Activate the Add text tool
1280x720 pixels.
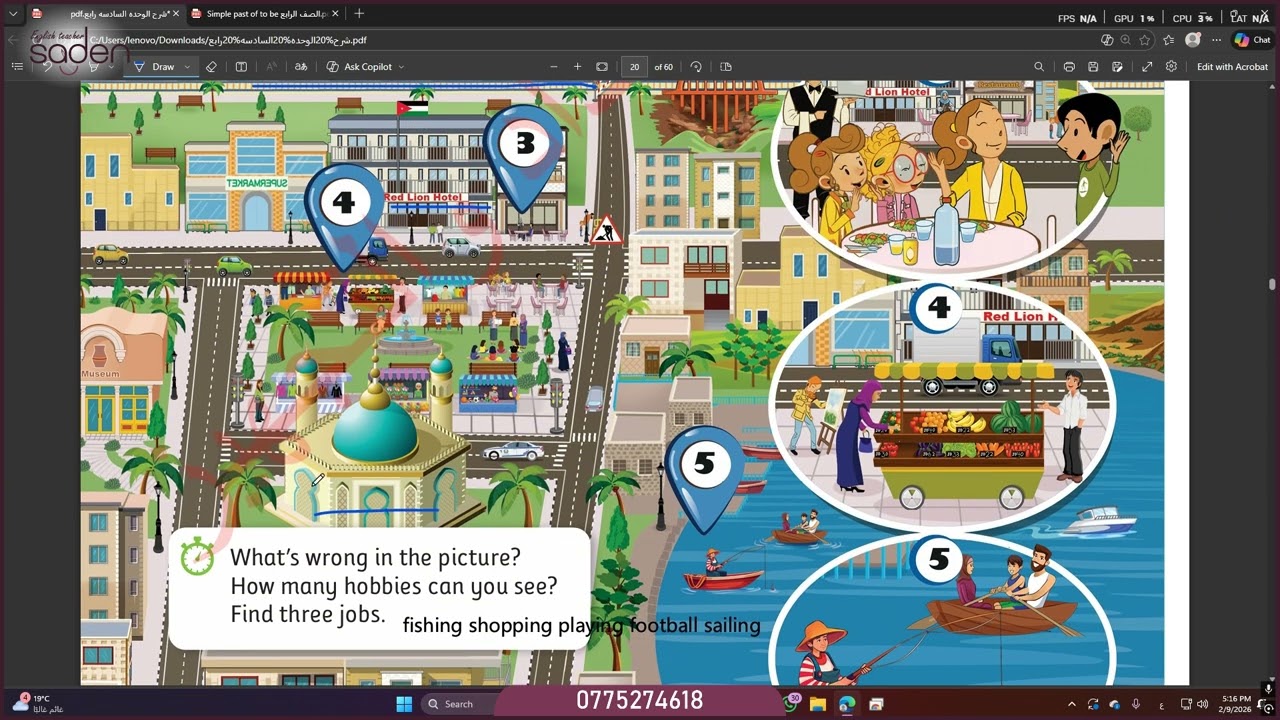(241, 67)
